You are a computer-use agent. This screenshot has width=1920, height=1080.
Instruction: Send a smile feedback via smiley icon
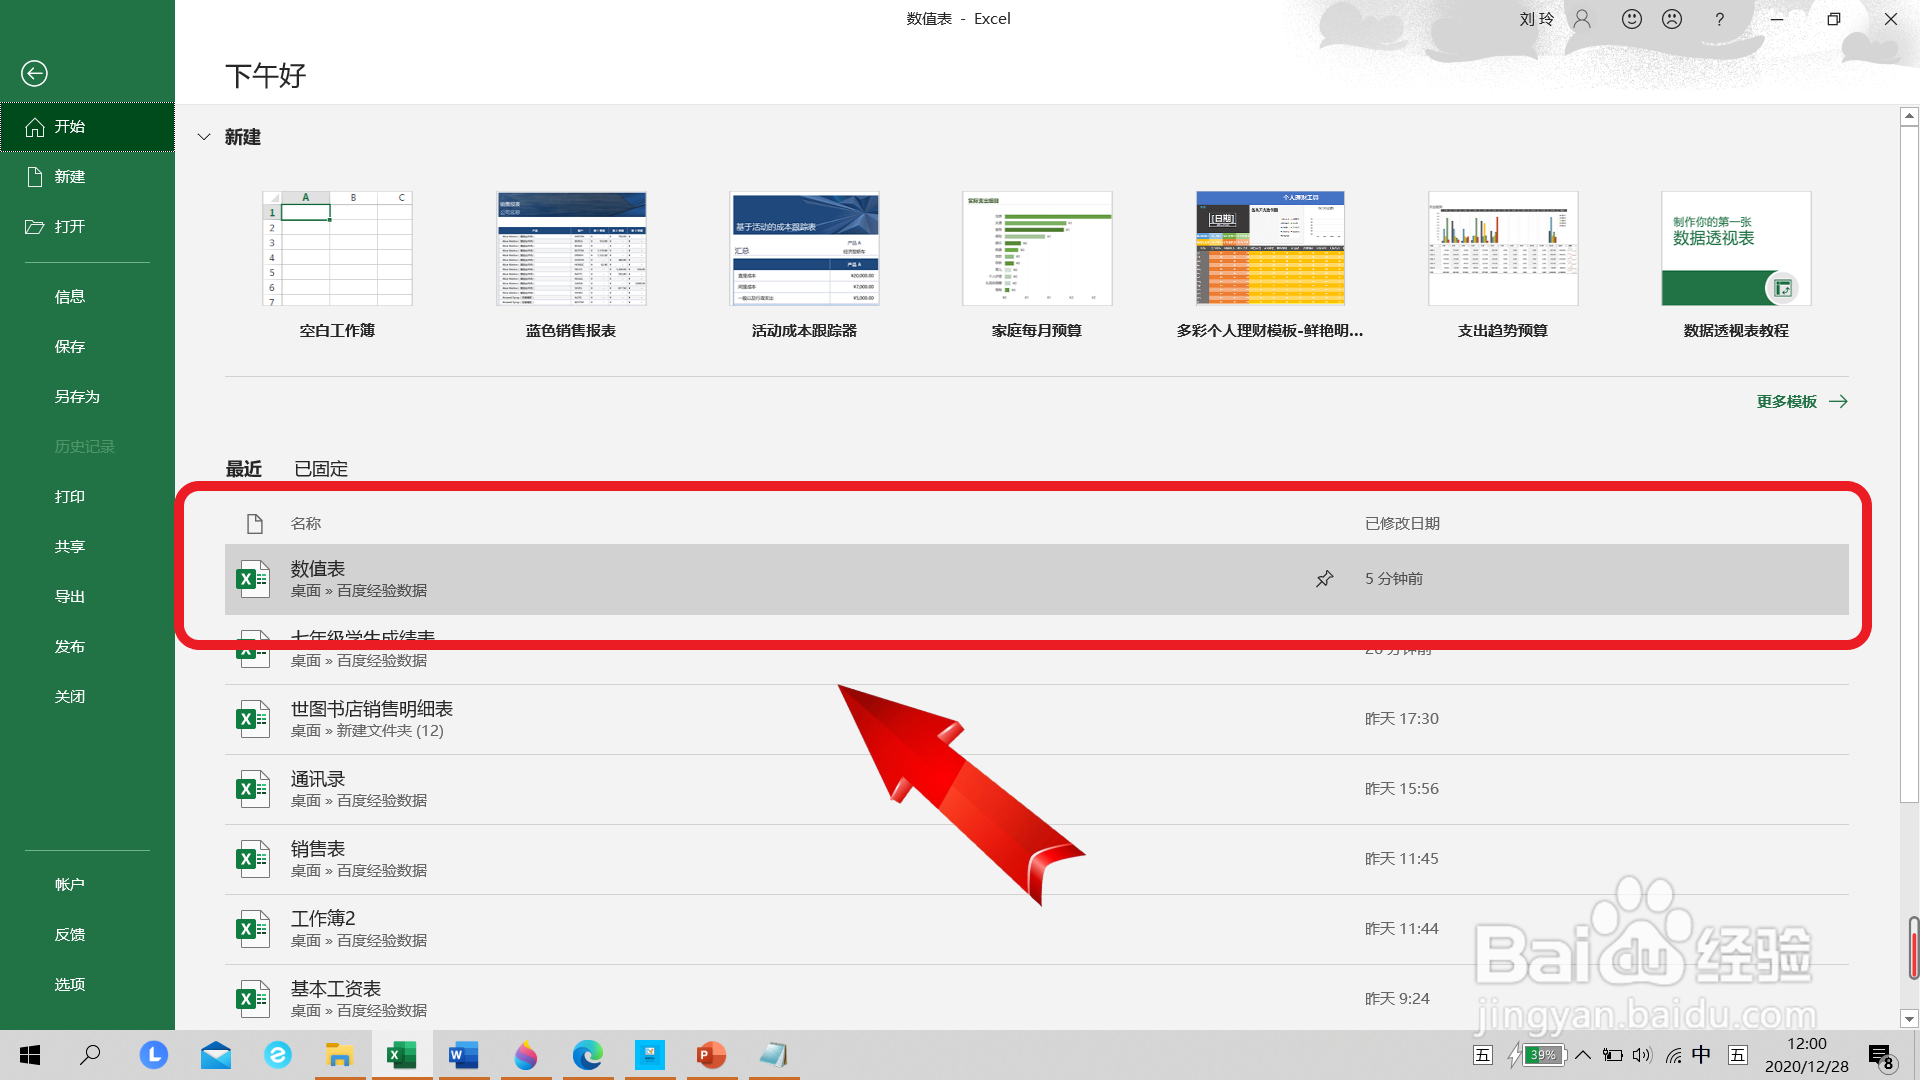tap(1632, 19)
